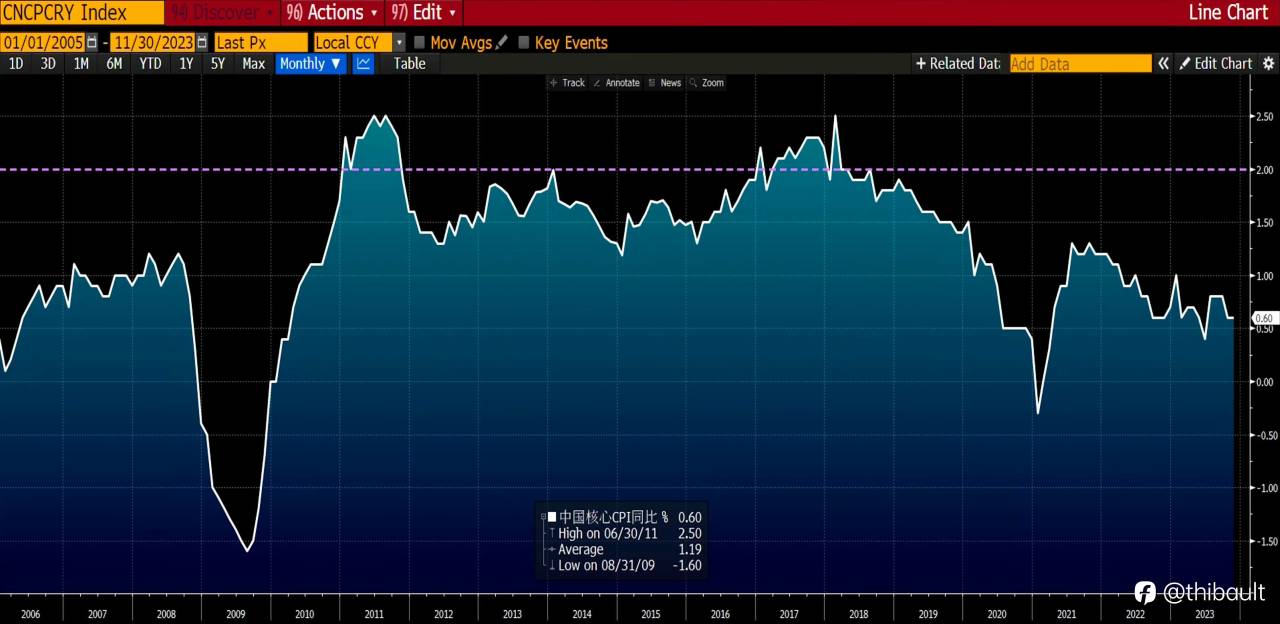Open chart settings gear icon

pos(1268,63)
